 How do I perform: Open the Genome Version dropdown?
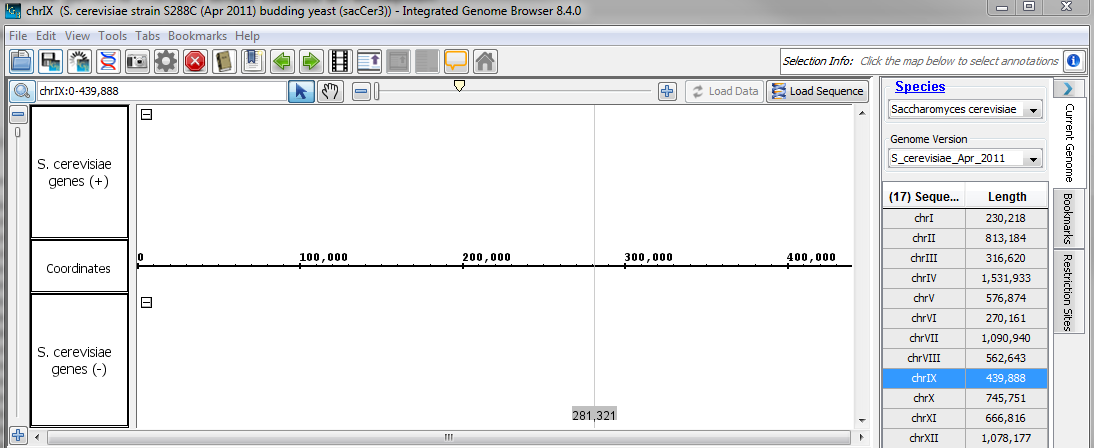pos(965,158)
